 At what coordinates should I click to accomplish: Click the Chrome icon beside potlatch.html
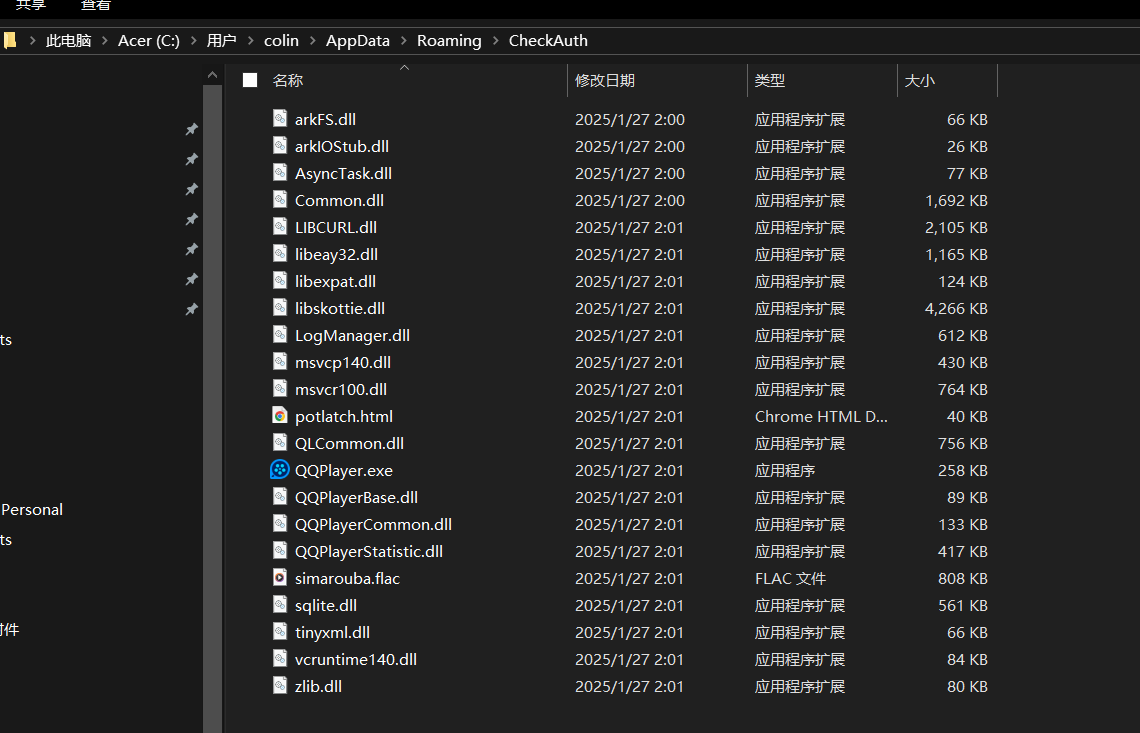click(280, 416)
